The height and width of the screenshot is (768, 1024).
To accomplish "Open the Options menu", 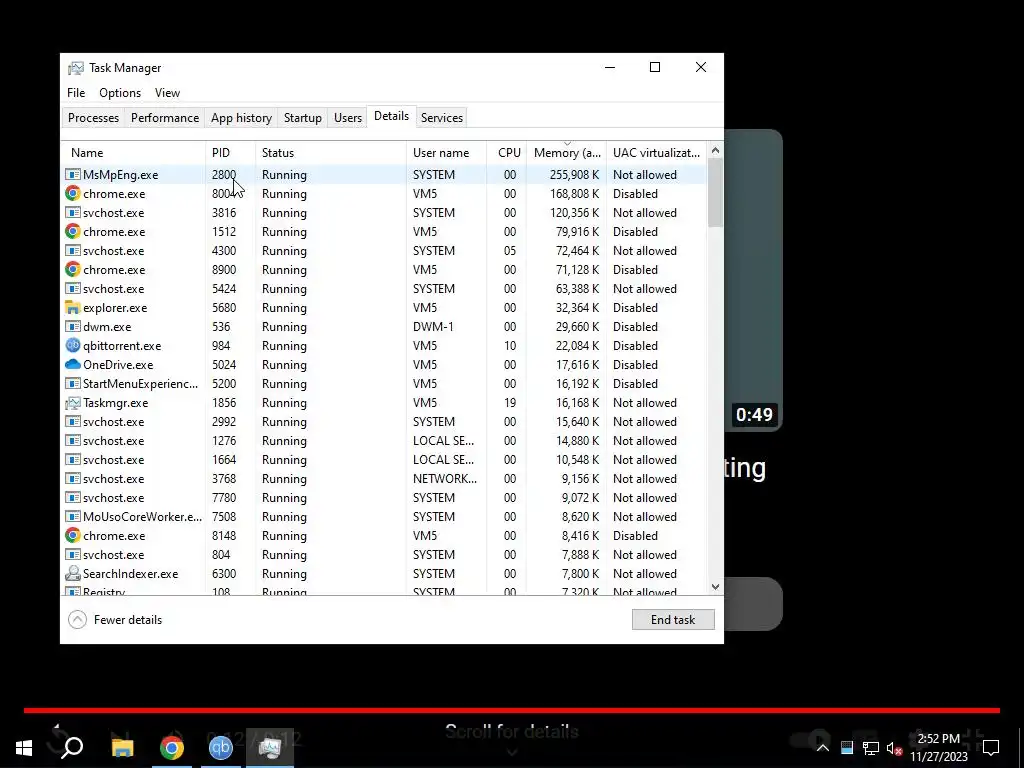I will 120,93.
